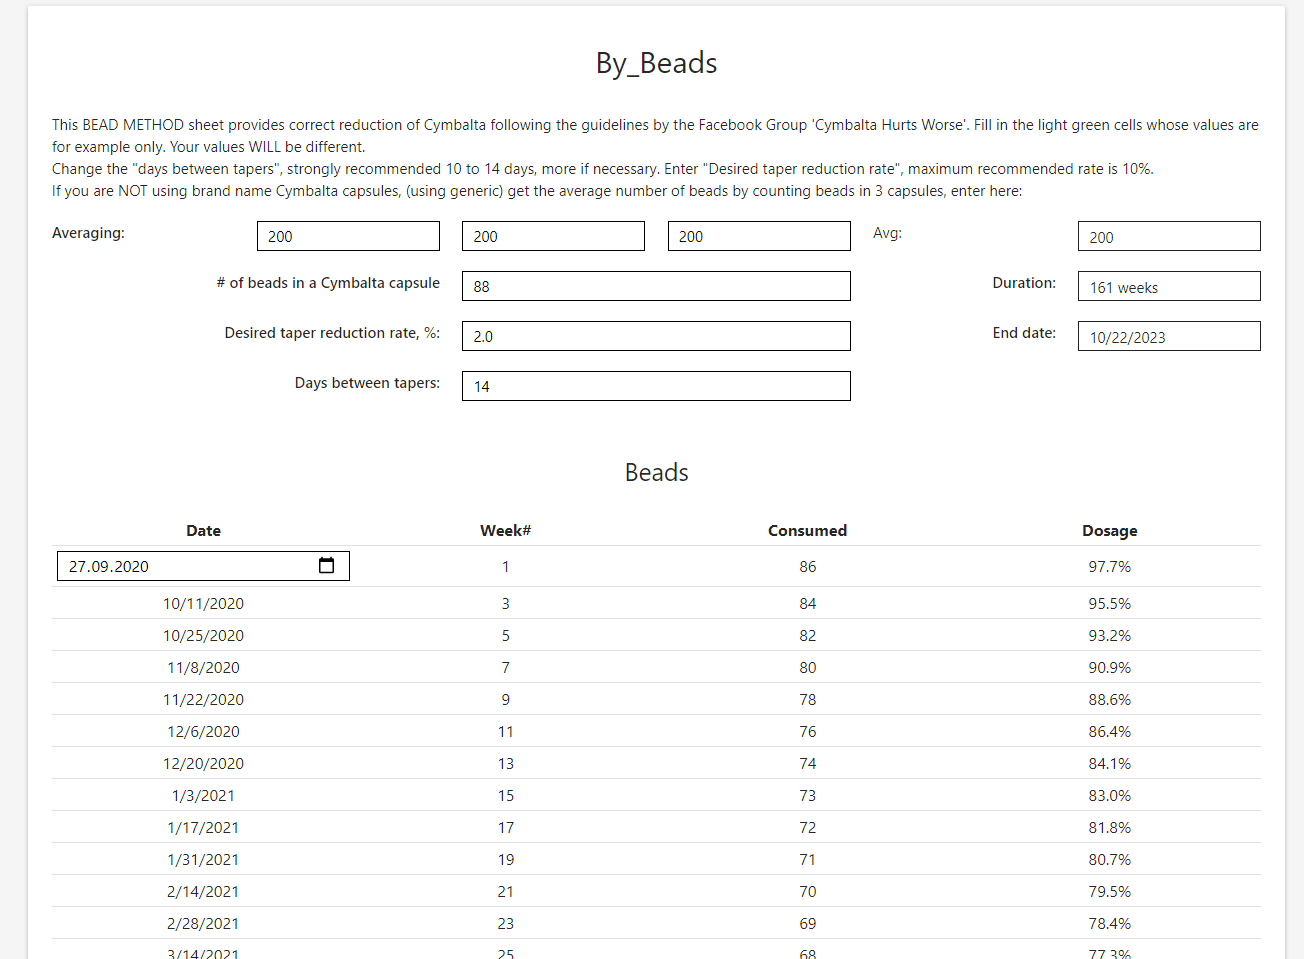This screenshot has height=959, width=1304.
Task: Click the Week# column header
Action: pos(505,530)
